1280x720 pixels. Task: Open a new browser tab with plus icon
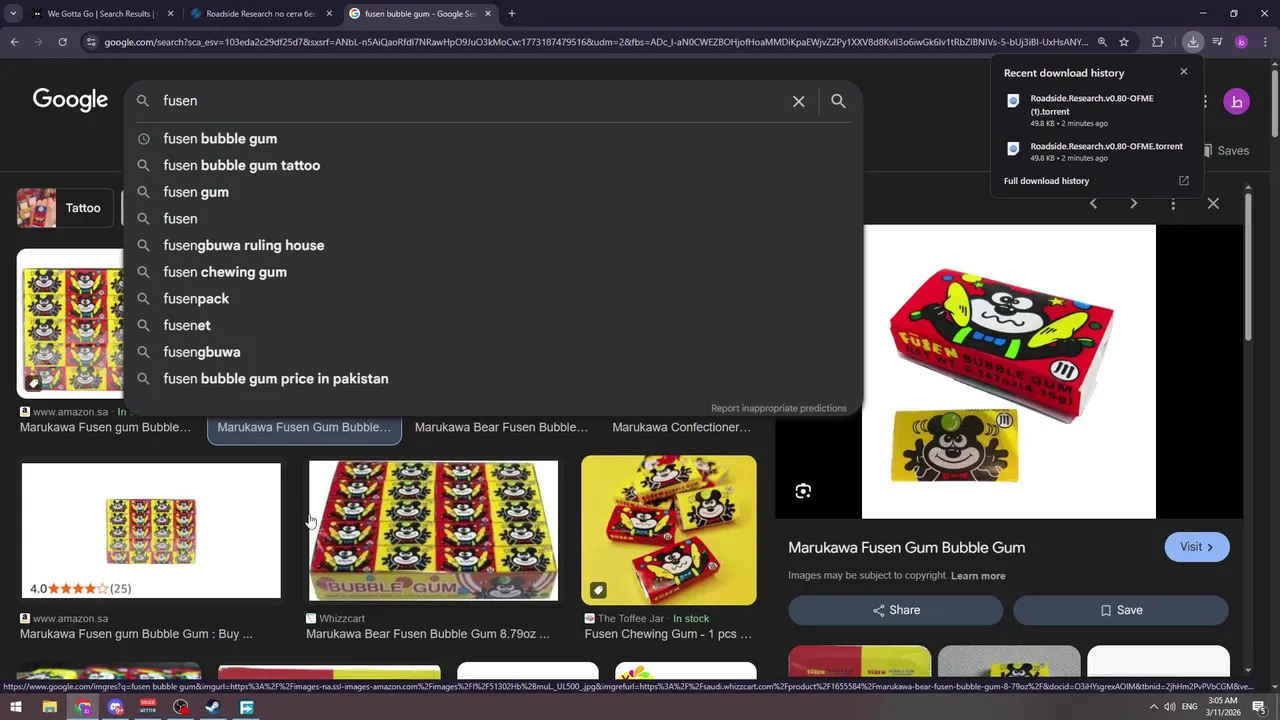click(511, 14)
